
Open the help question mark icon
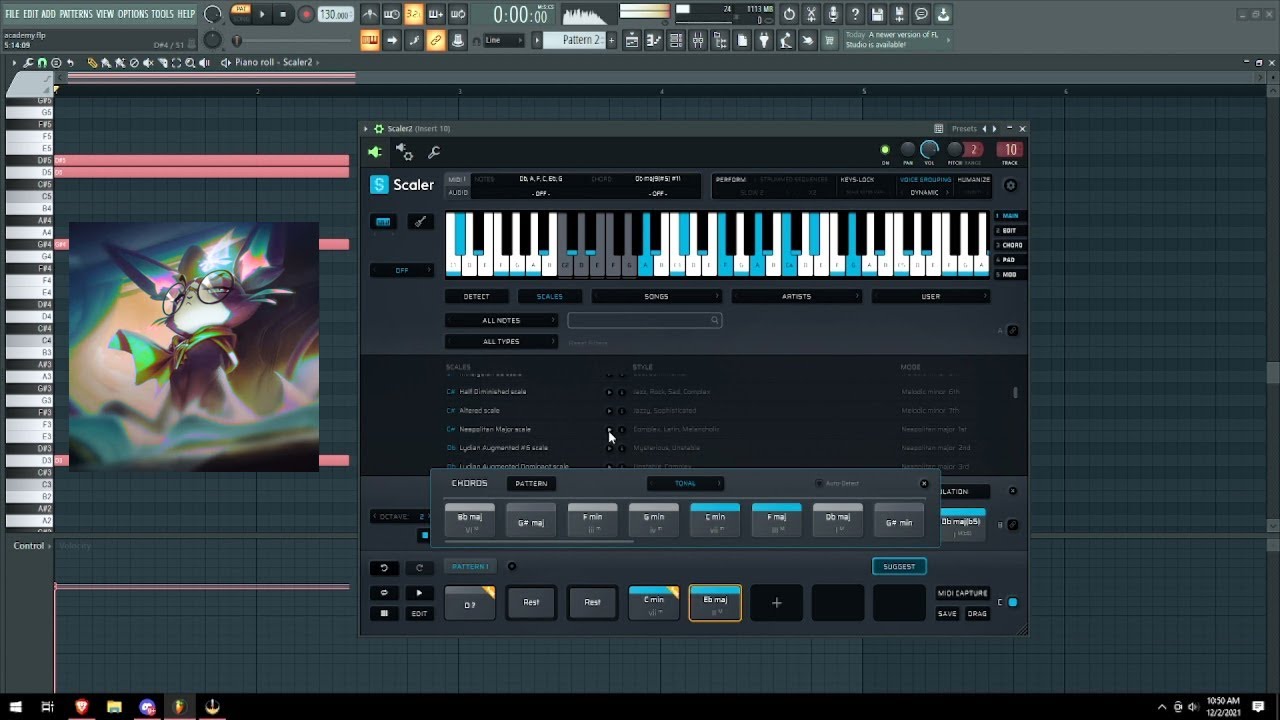(x=855, y=14)
